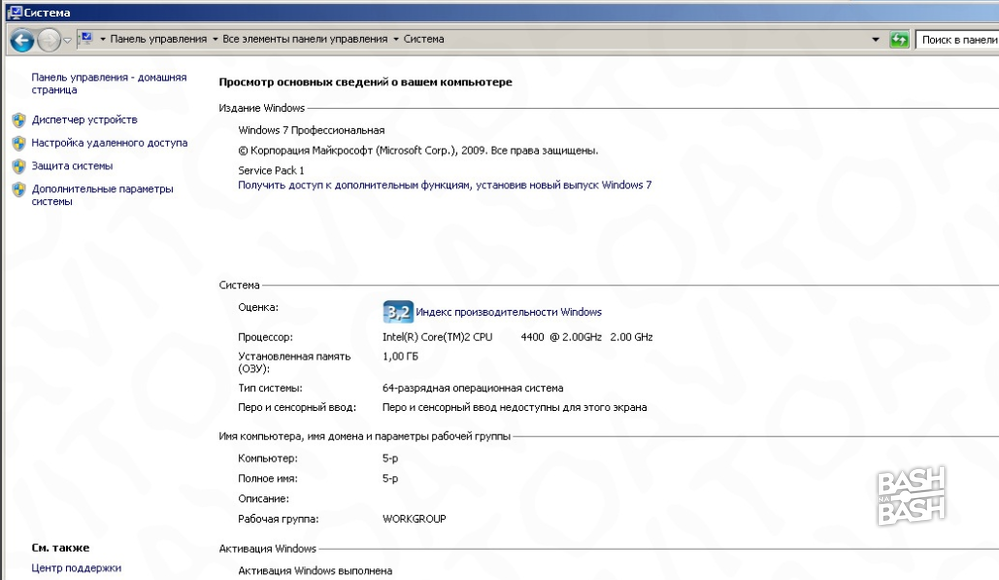Click the shield icon beside Защита системы
The width and height of the screenshot is (999, 580).
click(x=19, y=166)
